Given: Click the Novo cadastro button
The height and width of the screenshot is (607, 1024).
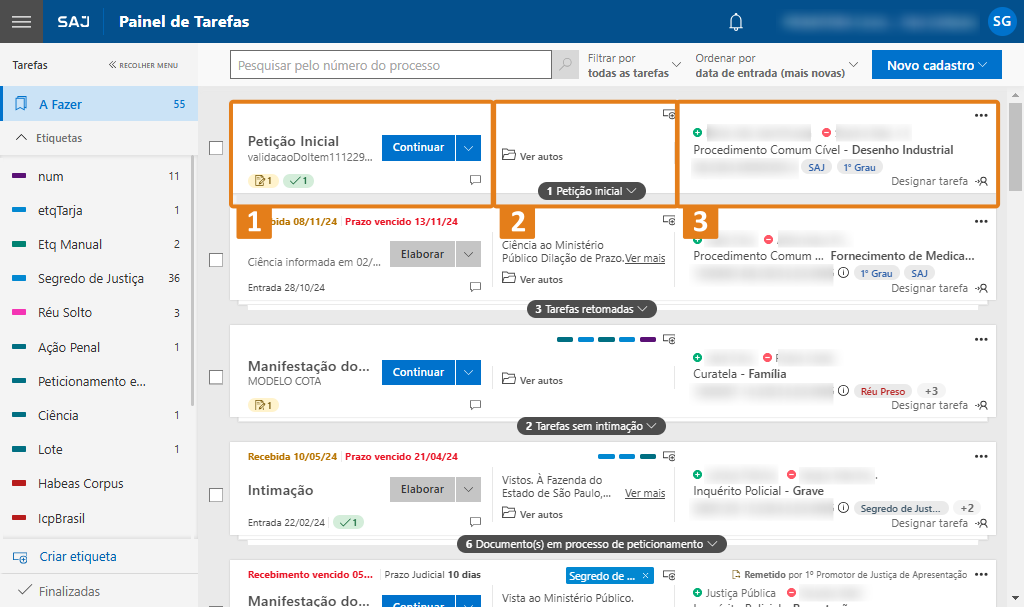Looking at the screenshot, I should click(x=936, y=66).
